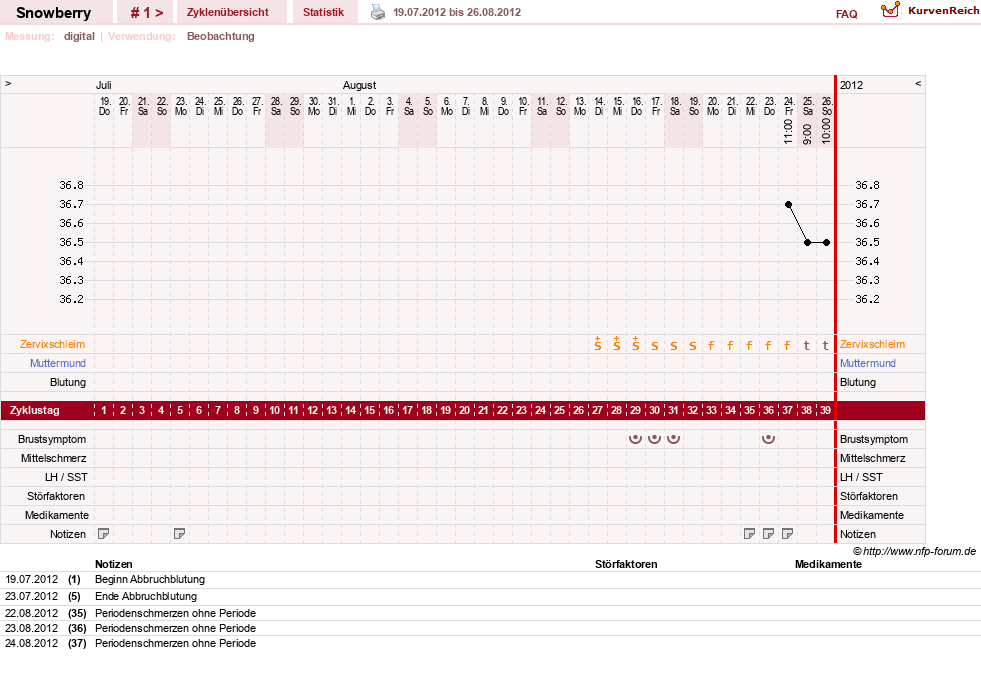Click the S+ mucus symbol on day 28
Viewport: 981px width, 683px height.
click(617, 343)
